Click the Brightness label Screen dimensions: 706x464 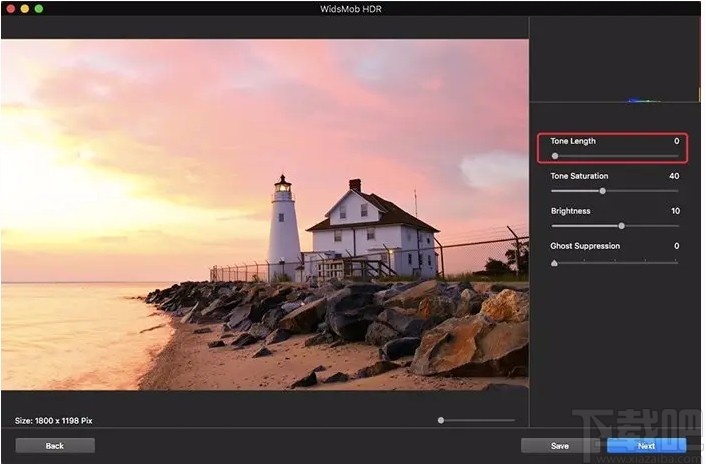[x=570, y=211]
